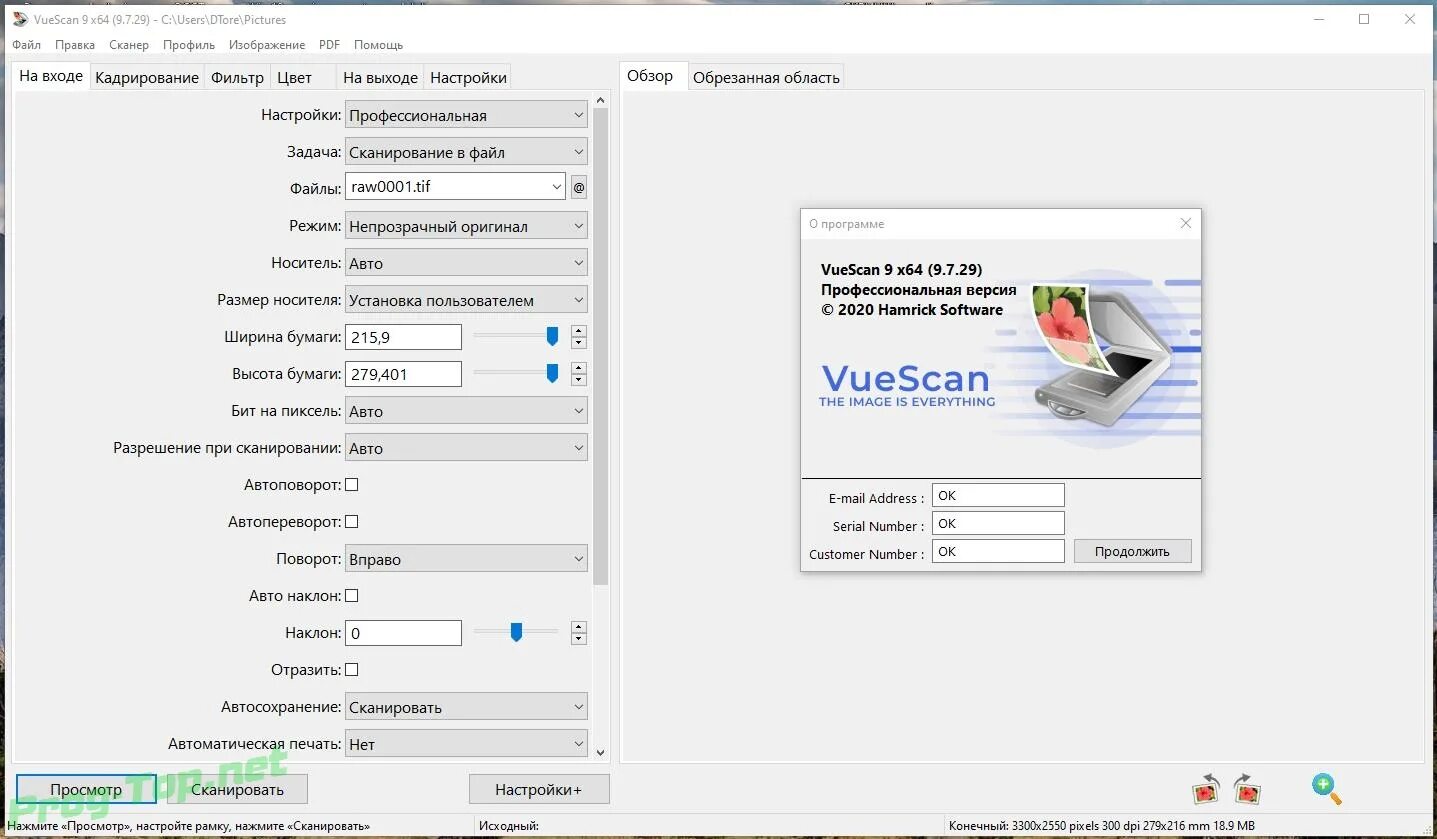Open the Помощь menu
This screenshot has height=839, width=1437.
click(x=378, y=45)
